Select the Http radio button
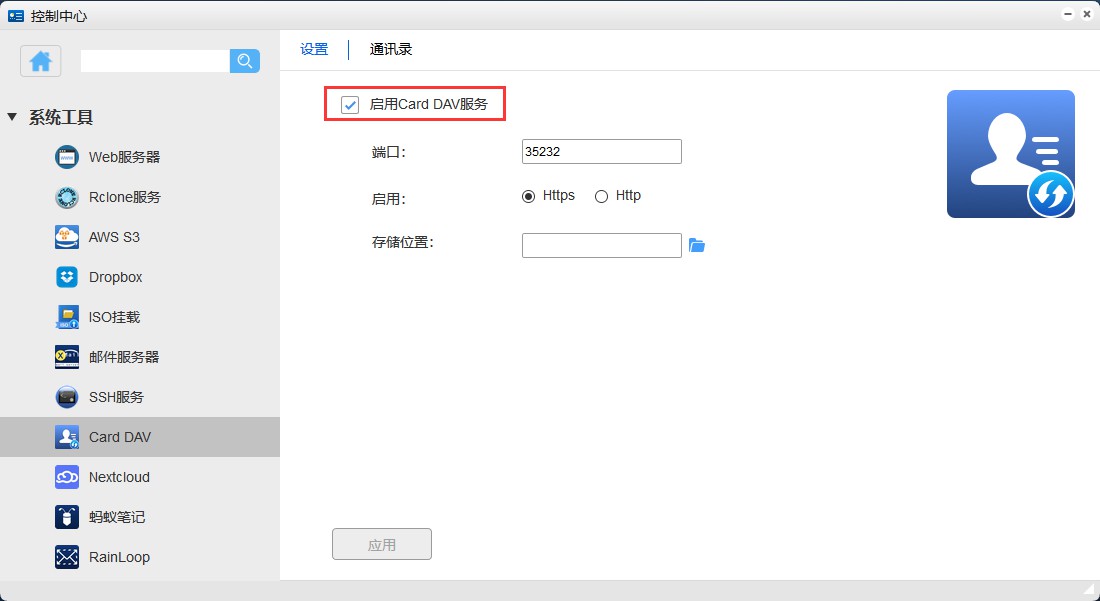1100x601 pixels. [x=600, y=196]
